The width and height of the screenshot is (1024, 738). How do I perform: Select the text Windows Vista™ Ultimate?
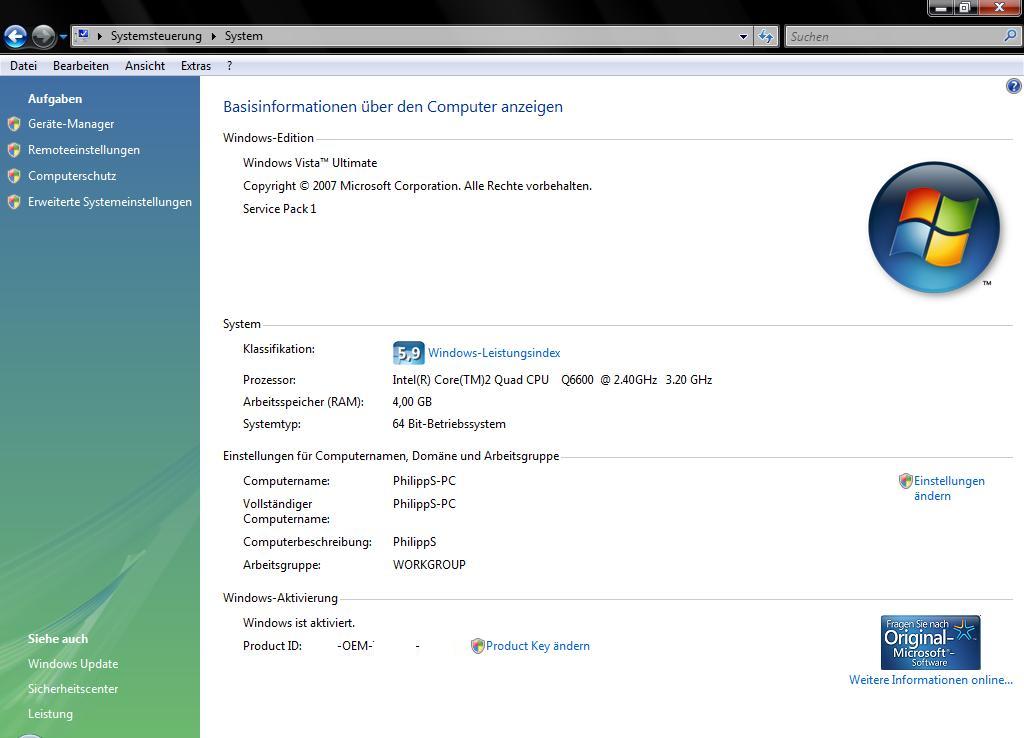coord(310,163)
